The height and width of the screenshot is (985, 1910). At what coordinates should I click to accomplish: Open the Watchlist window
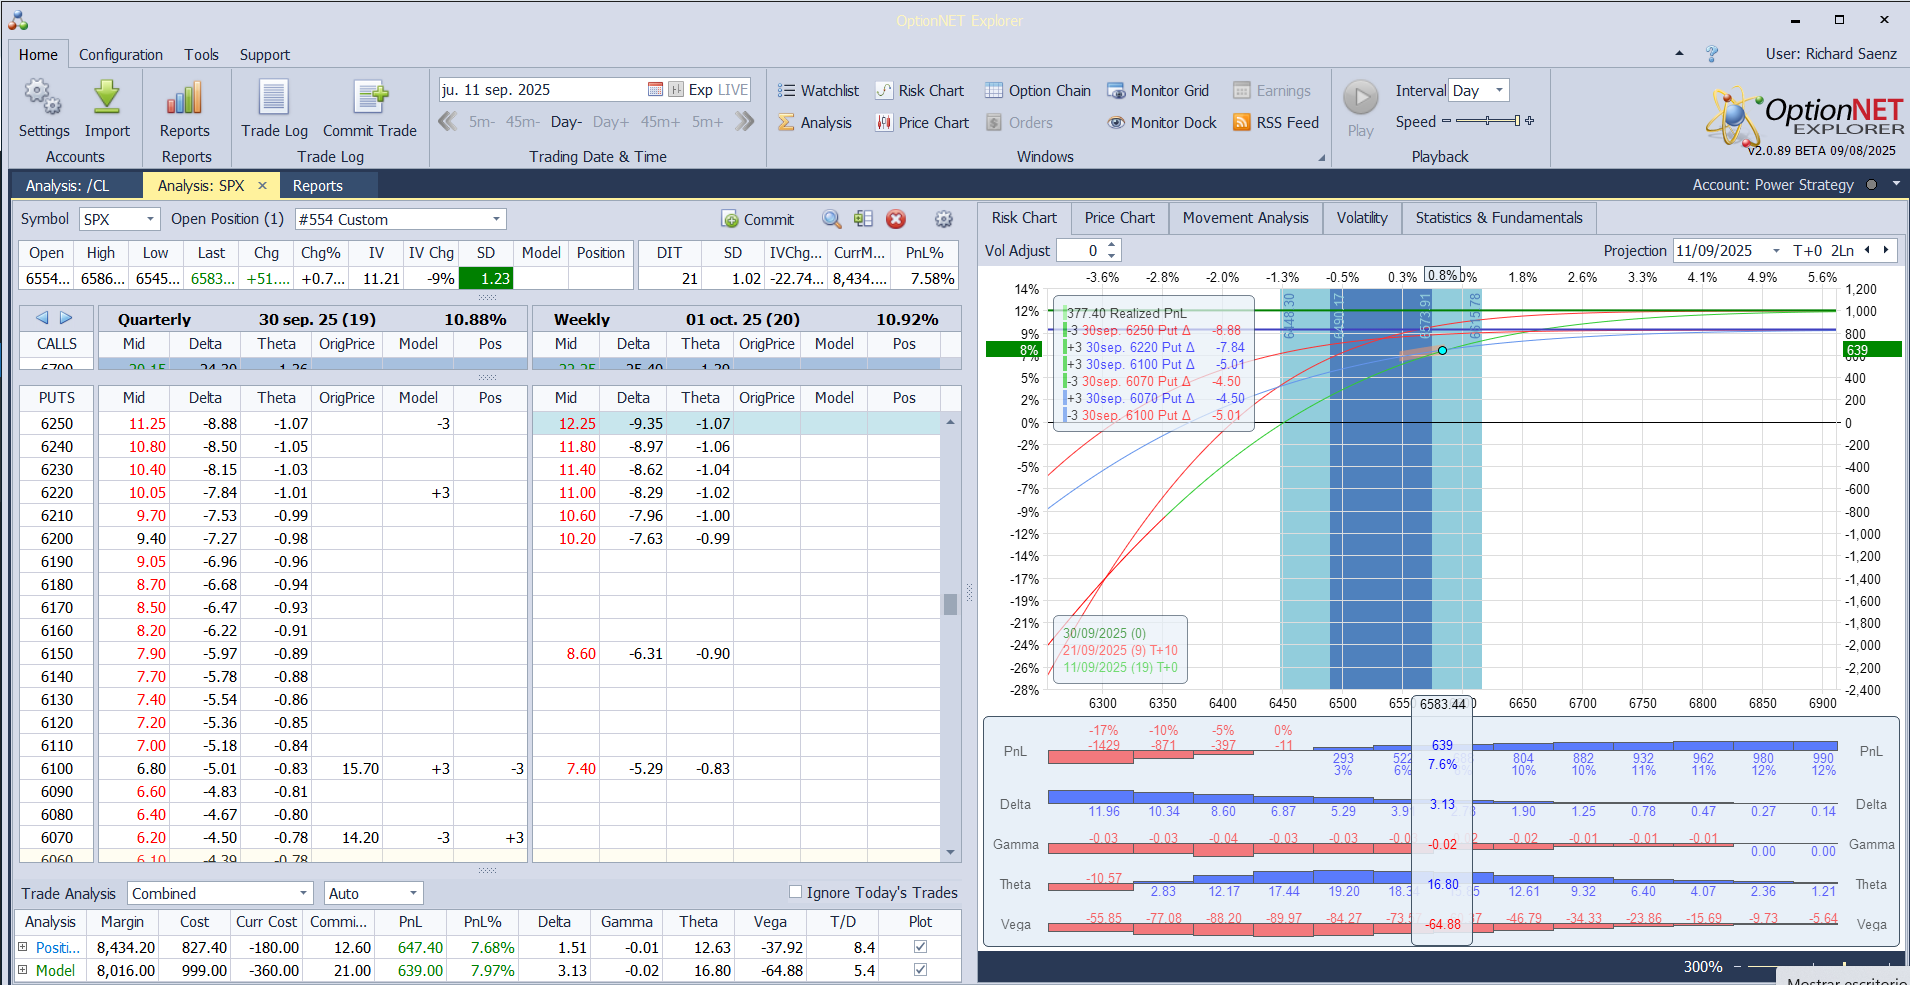click(x=818, y=91)
